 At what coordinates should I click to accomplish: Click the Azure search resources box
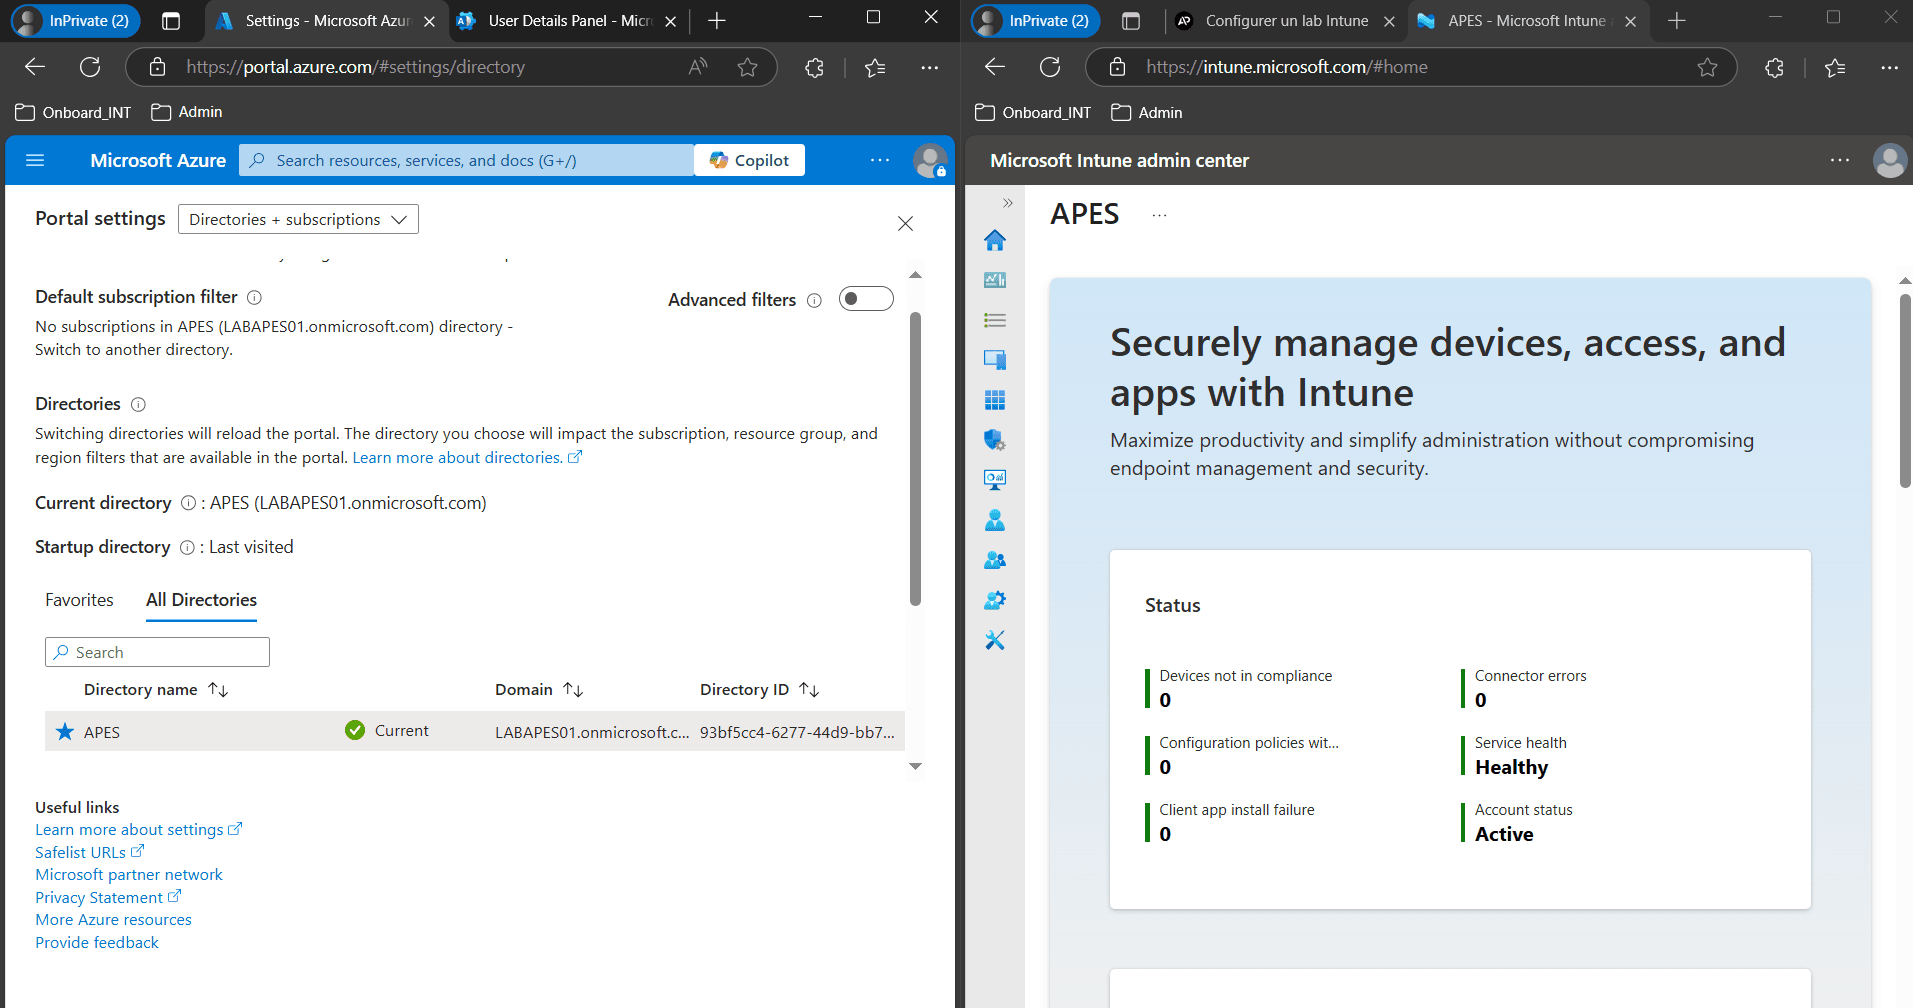pyautogui.click(x=466, y=160)
